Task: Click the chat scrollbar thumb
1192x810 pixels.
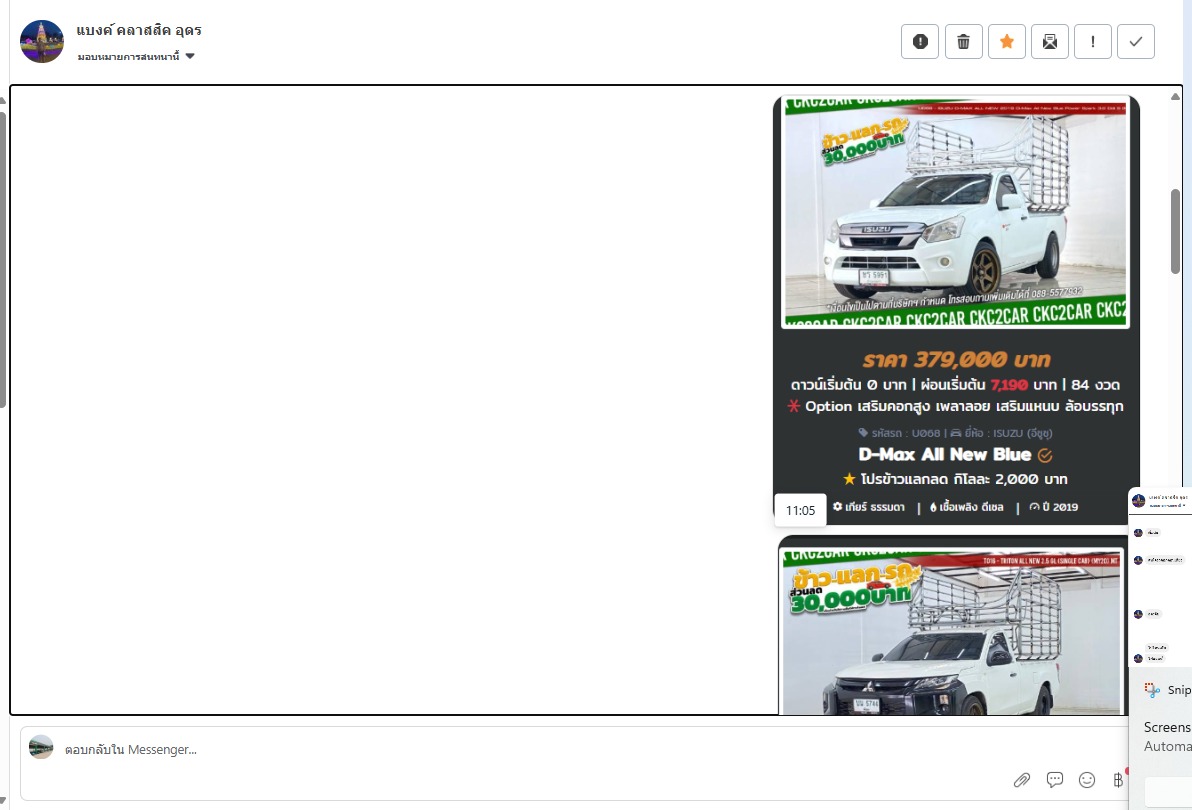Action: point(1175,231)
